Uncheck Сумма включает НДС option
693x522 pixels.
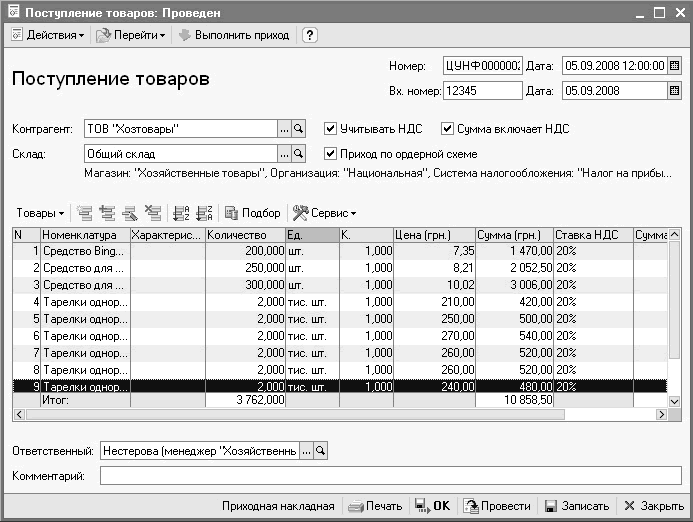[447, 129]
